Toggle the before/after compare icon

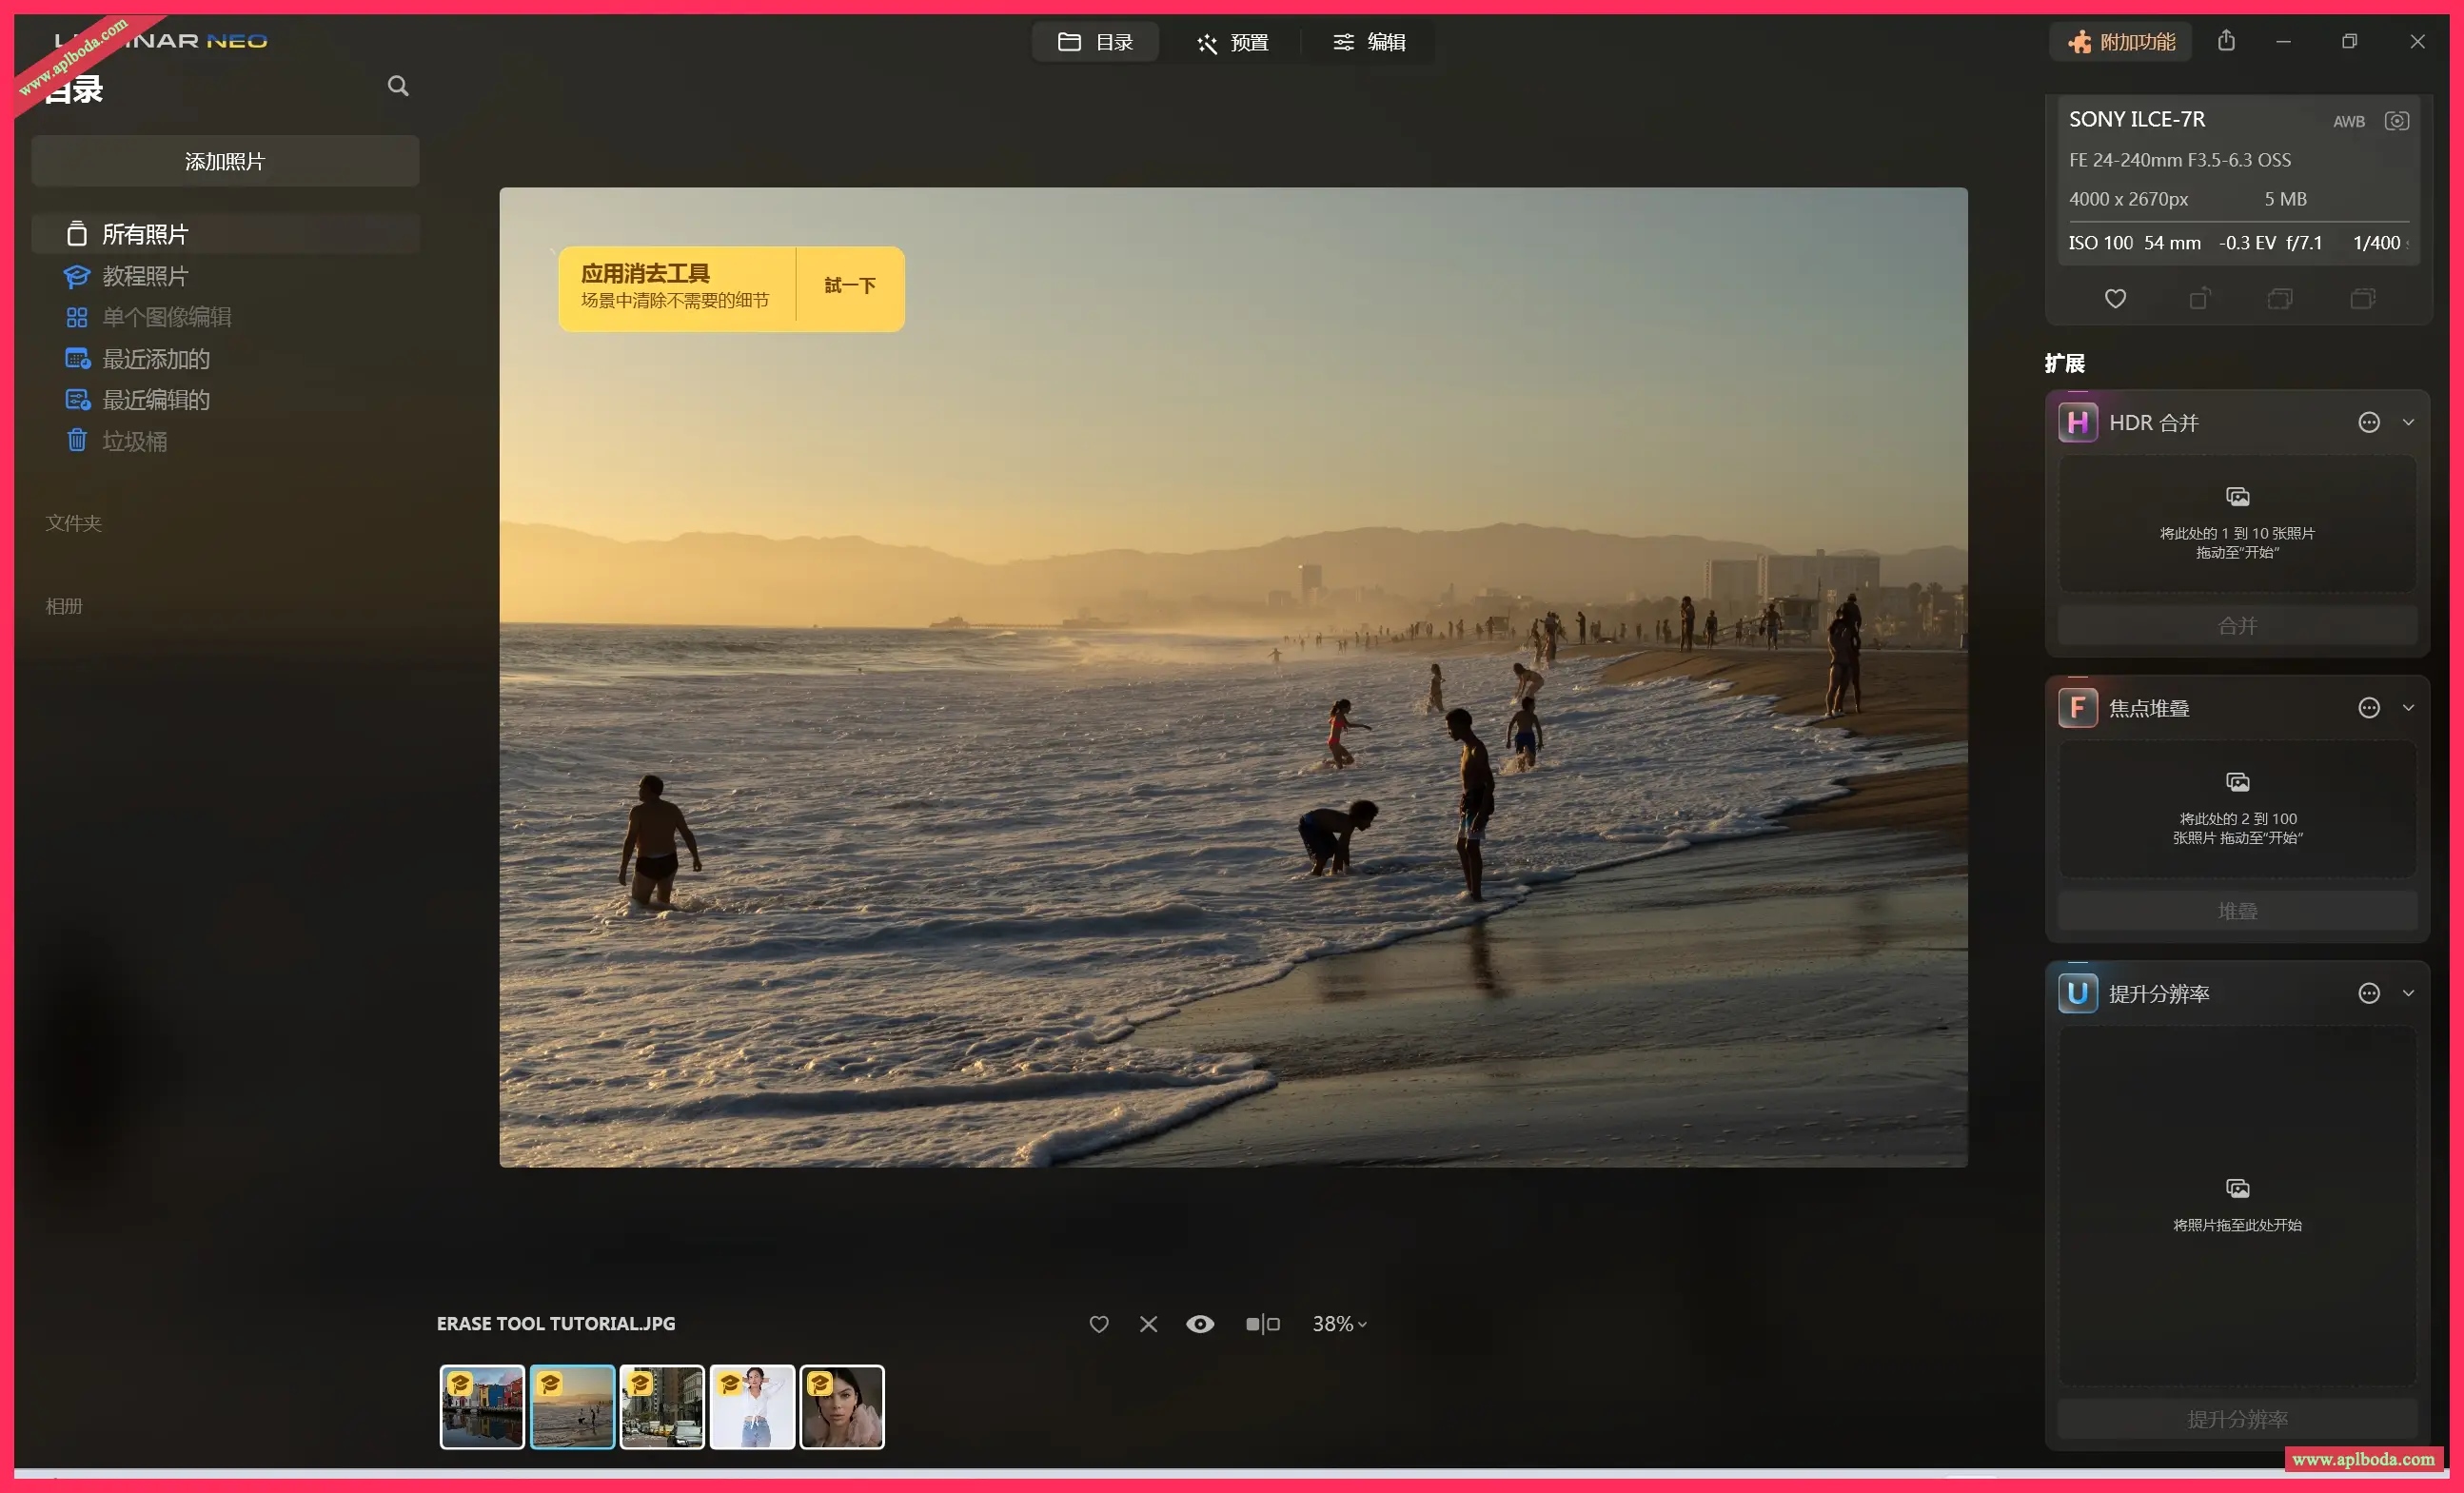click(x=1262, y=1324)
